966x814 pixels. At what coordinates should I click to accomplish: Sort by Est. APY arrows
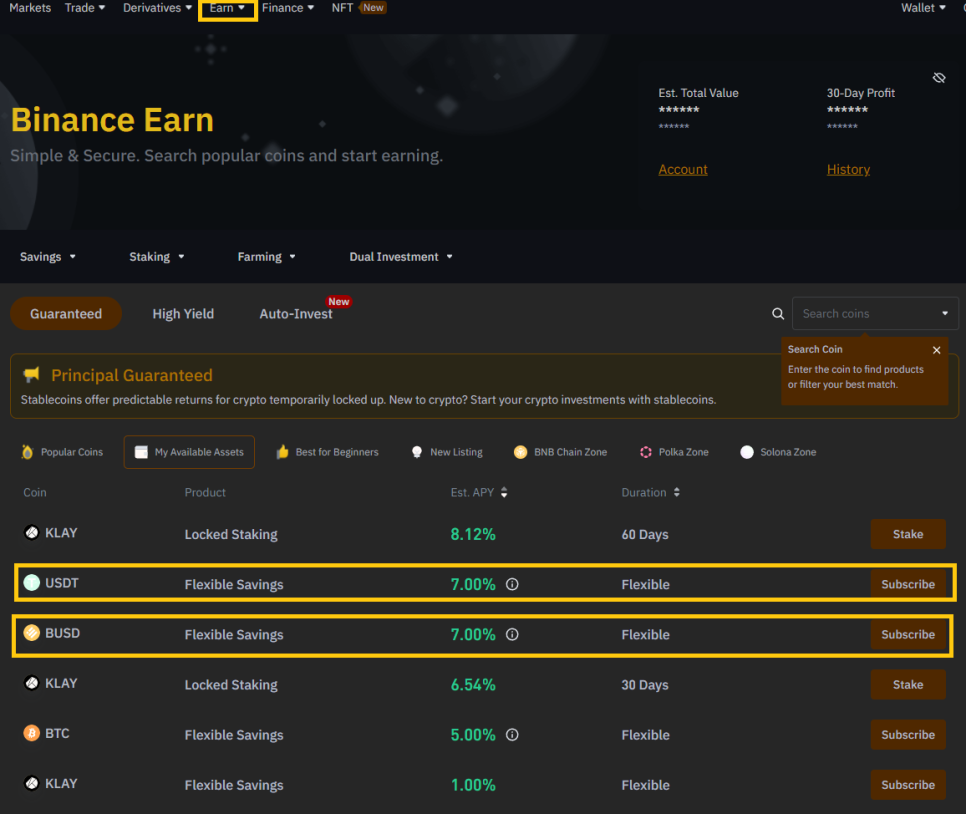click(x=504, y=492)
